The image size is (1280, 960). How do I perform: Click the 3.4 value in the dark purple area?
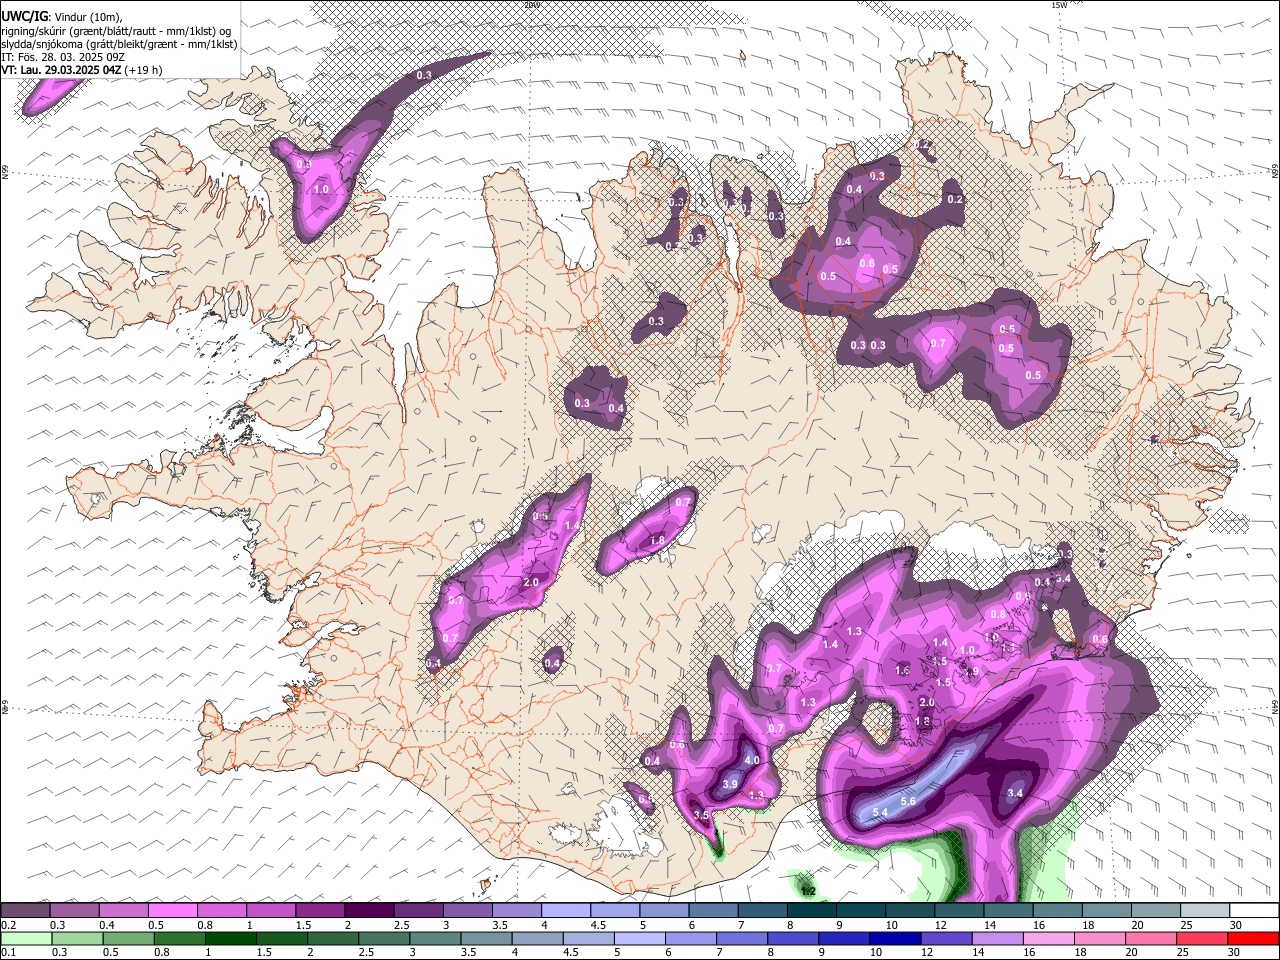(1015, 793)
